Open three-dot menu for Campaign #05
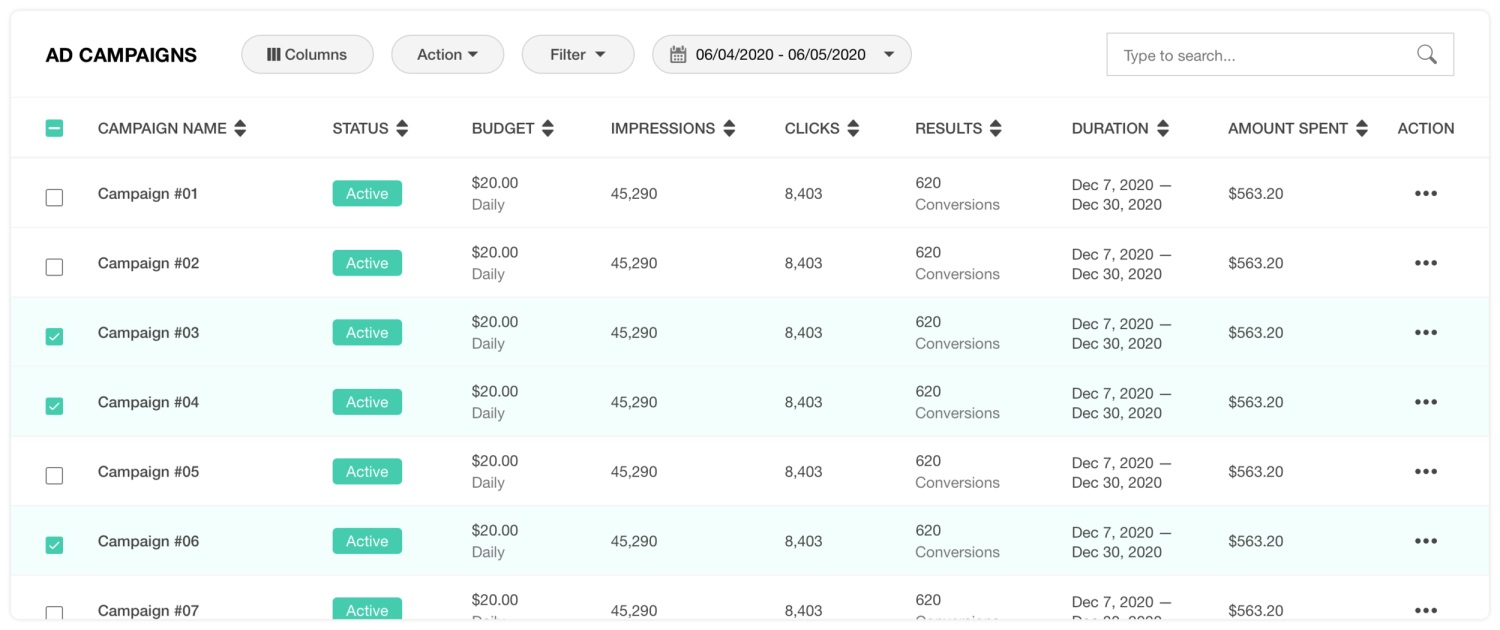 point(1425,472)
